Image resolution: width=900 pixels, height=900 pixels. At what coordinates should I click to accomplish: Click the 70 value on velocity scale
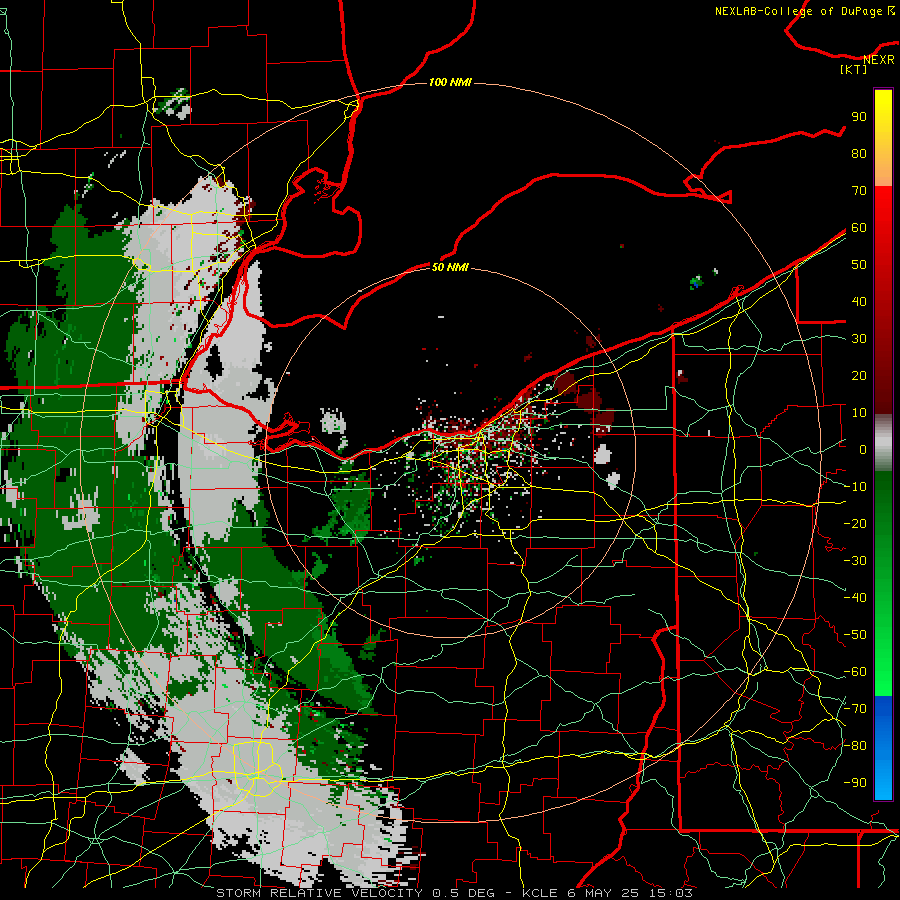(859, 191)
